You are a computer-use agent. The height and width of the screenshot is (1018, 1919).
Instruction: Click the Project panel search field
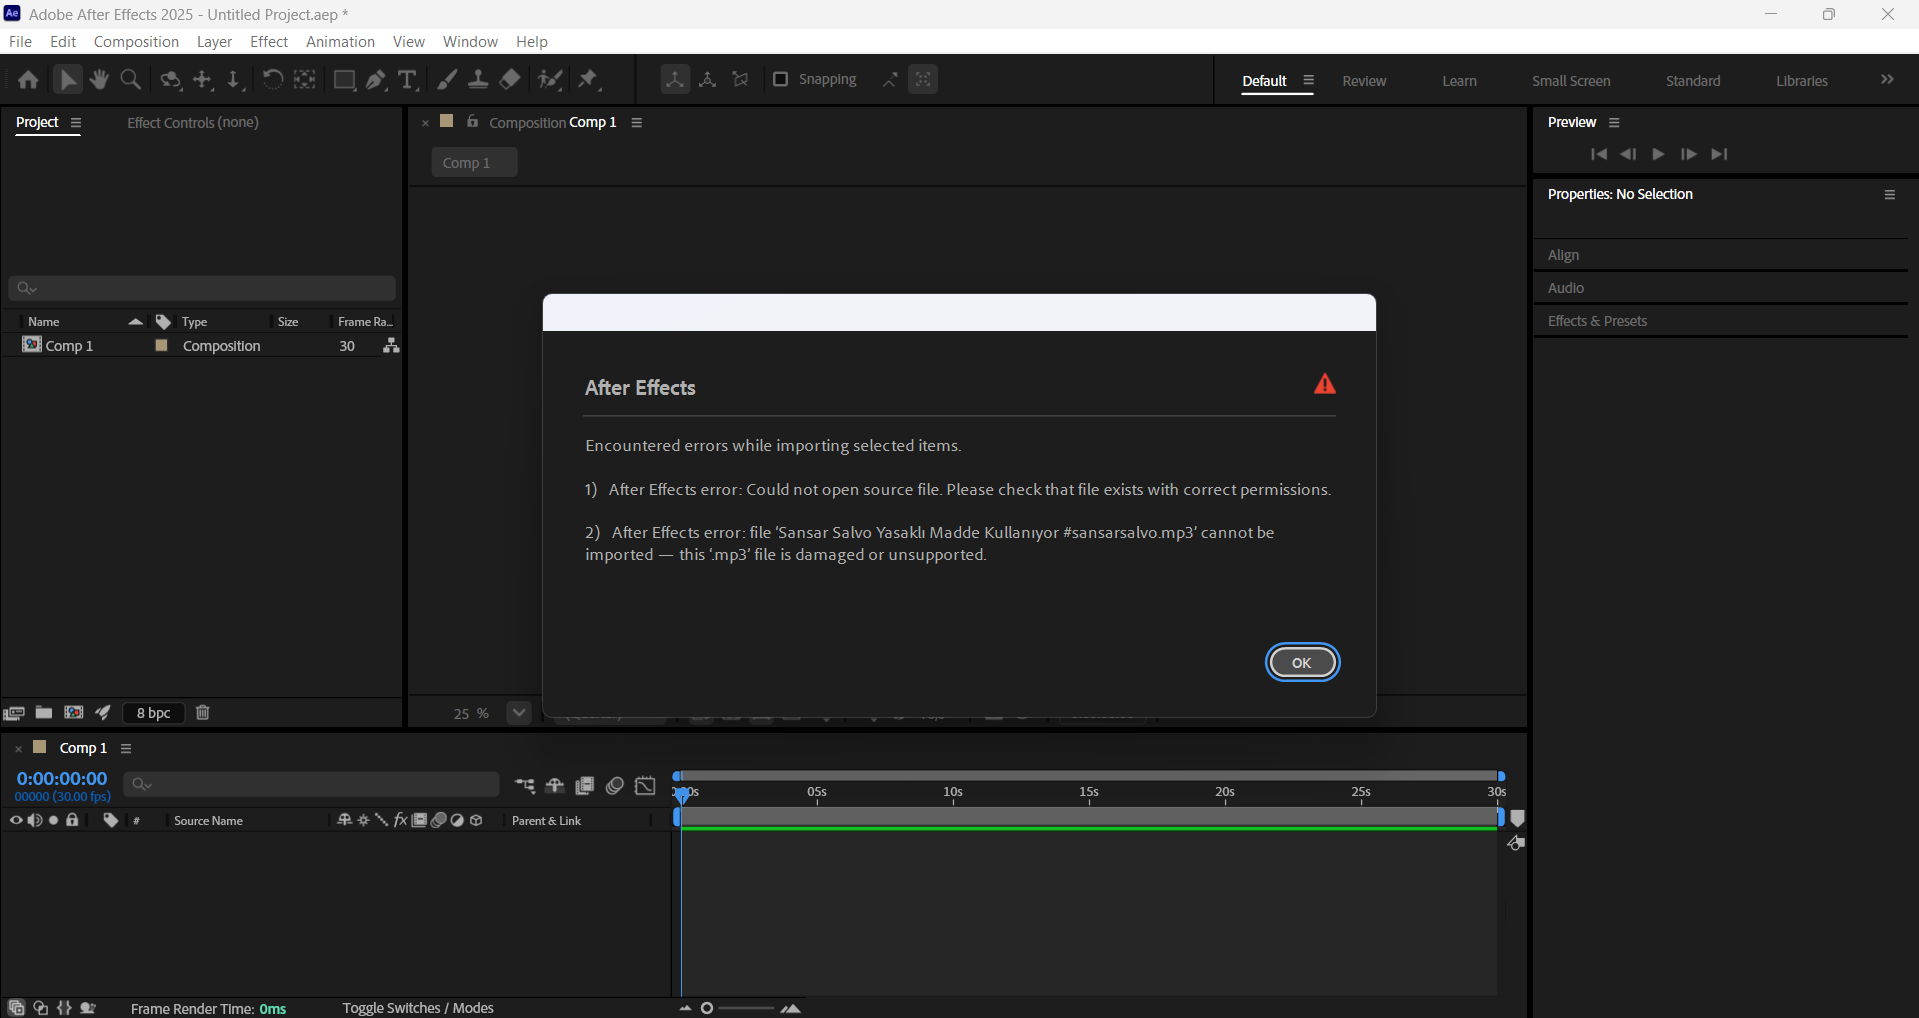click(202, 288)
